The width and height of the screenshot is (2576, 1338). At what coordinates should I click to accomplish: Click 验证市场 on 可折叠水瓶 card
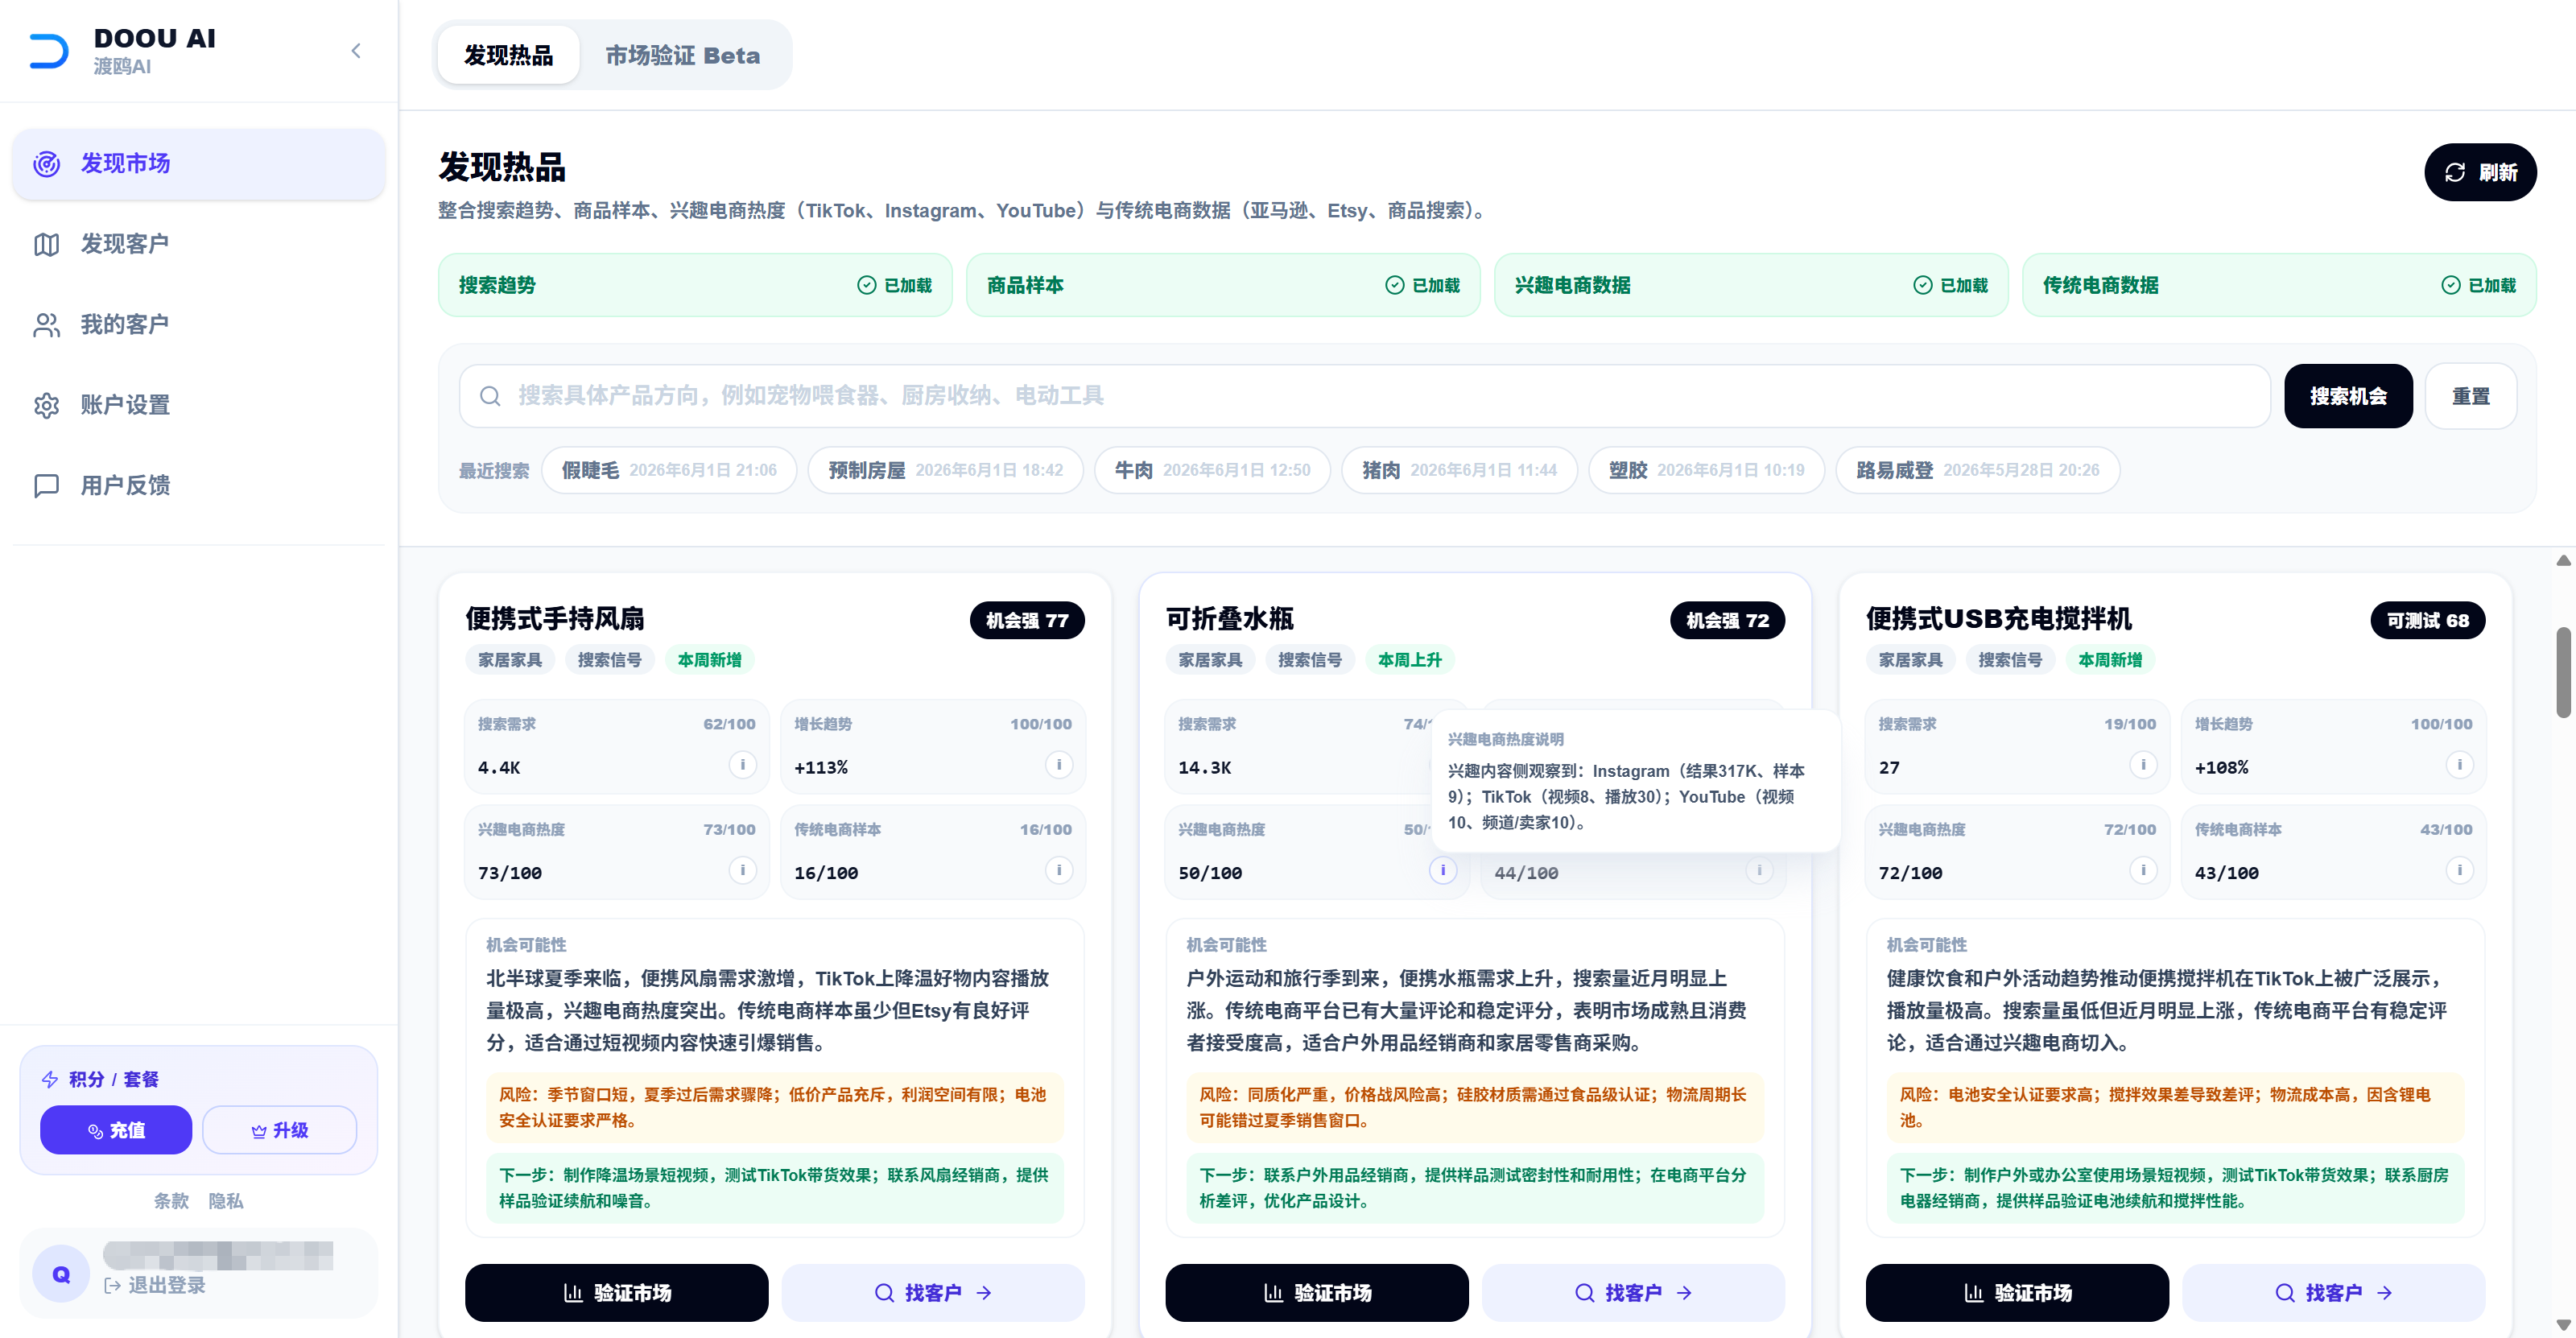[1317, 1293]
